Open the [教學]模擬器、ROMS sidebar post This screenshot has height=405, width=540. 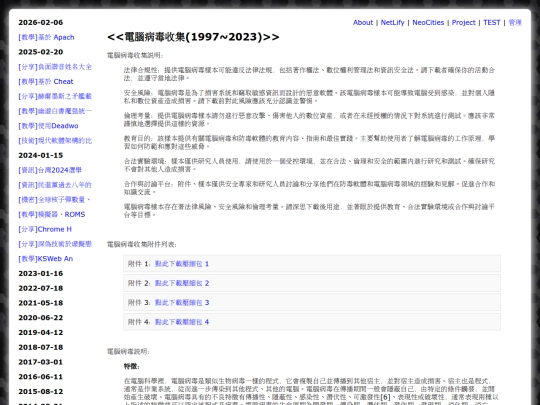[x=52, y=215]
